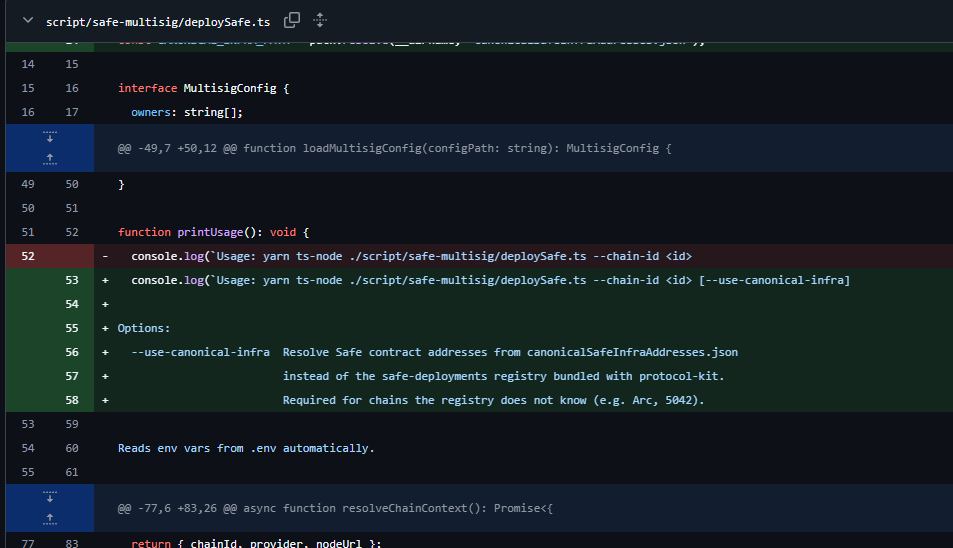Image resolution: width=953 pixels, height=548 pixels.
Task: Click the closing brace on new line 50
Action: (121, 184)
